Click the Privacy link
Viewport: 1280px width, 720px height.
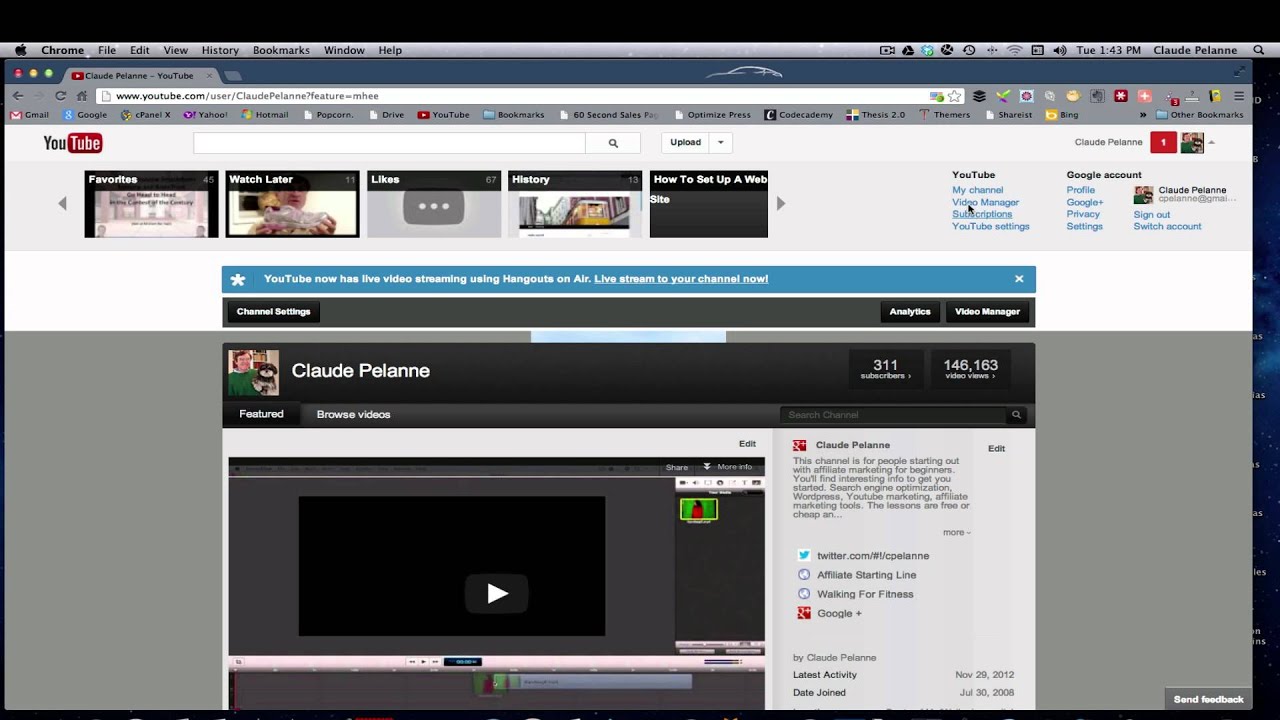coord(1082,214)
